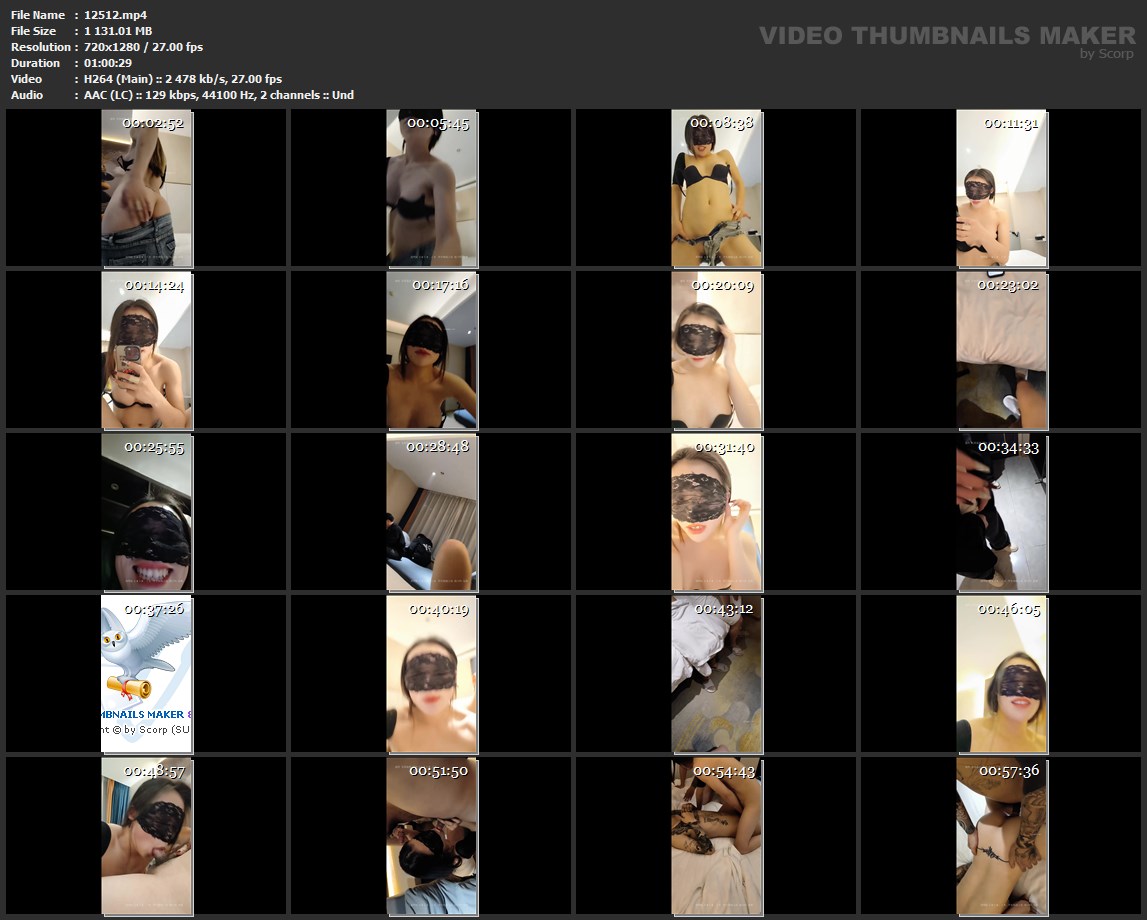The height and width of the screenshot is (920, 1147).
Task: Open the thumbnail at 00:51:50
Action: click(x=431, y=836)
